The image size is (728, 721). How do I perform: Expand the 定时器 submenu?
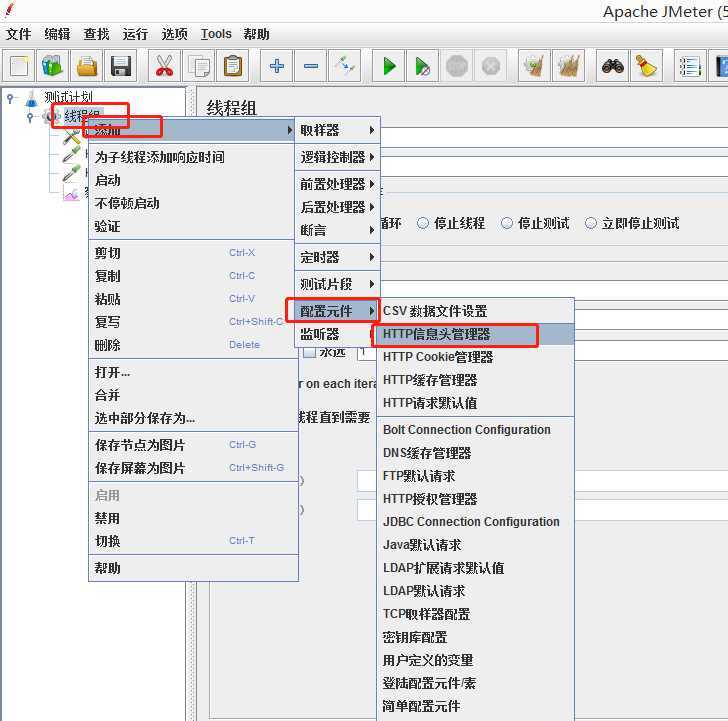(x=338, y=257)
